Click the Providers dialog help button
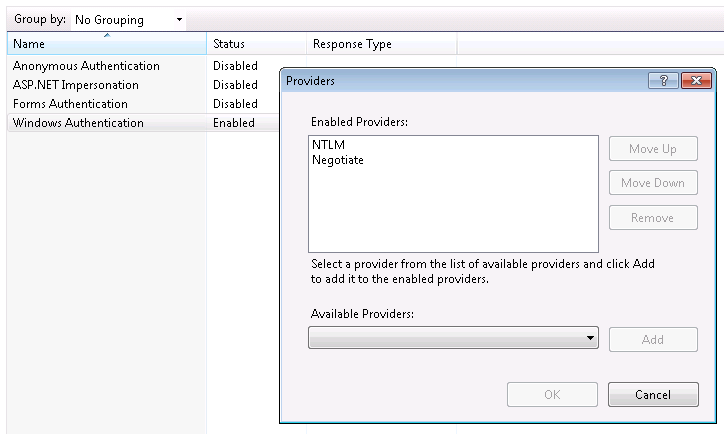The image size is (724, 434). 663,81
